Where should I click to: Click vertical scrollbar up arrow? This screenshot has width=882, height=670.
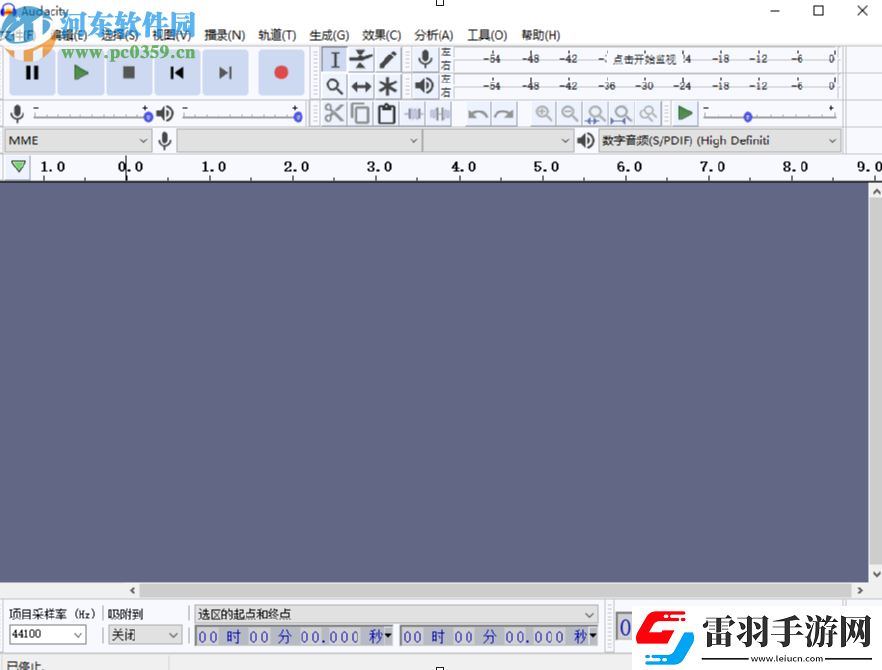876,192
